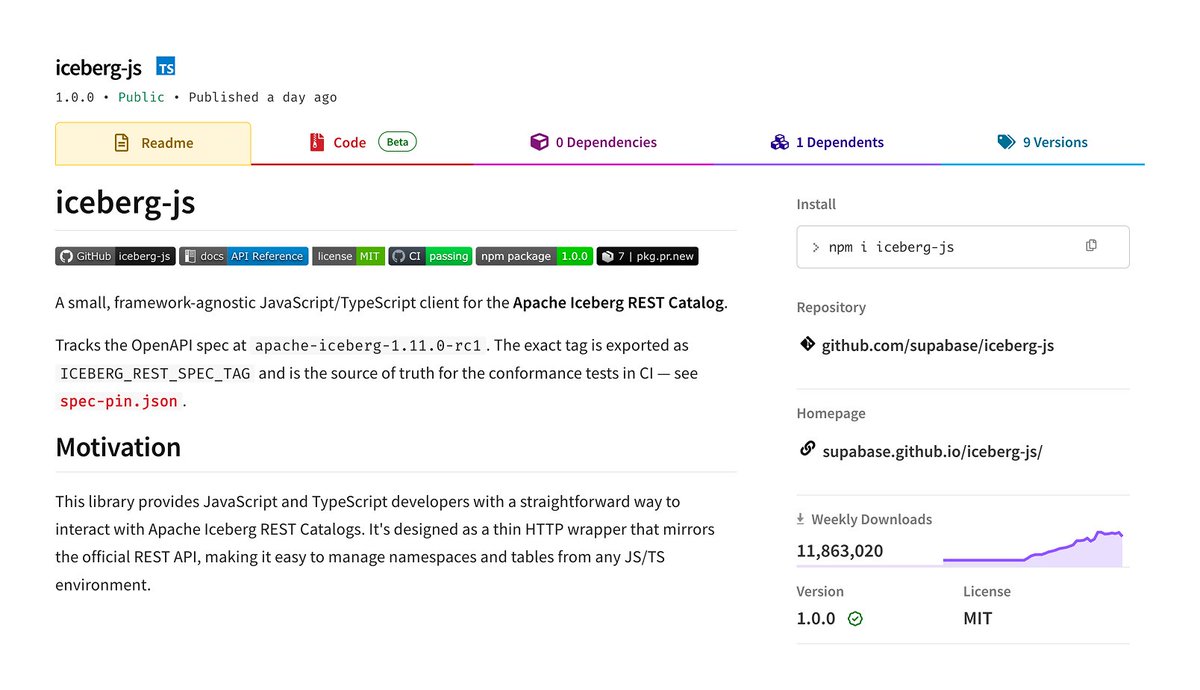
Task: Click the Public visibility label
Action: (x=141, y=97)
